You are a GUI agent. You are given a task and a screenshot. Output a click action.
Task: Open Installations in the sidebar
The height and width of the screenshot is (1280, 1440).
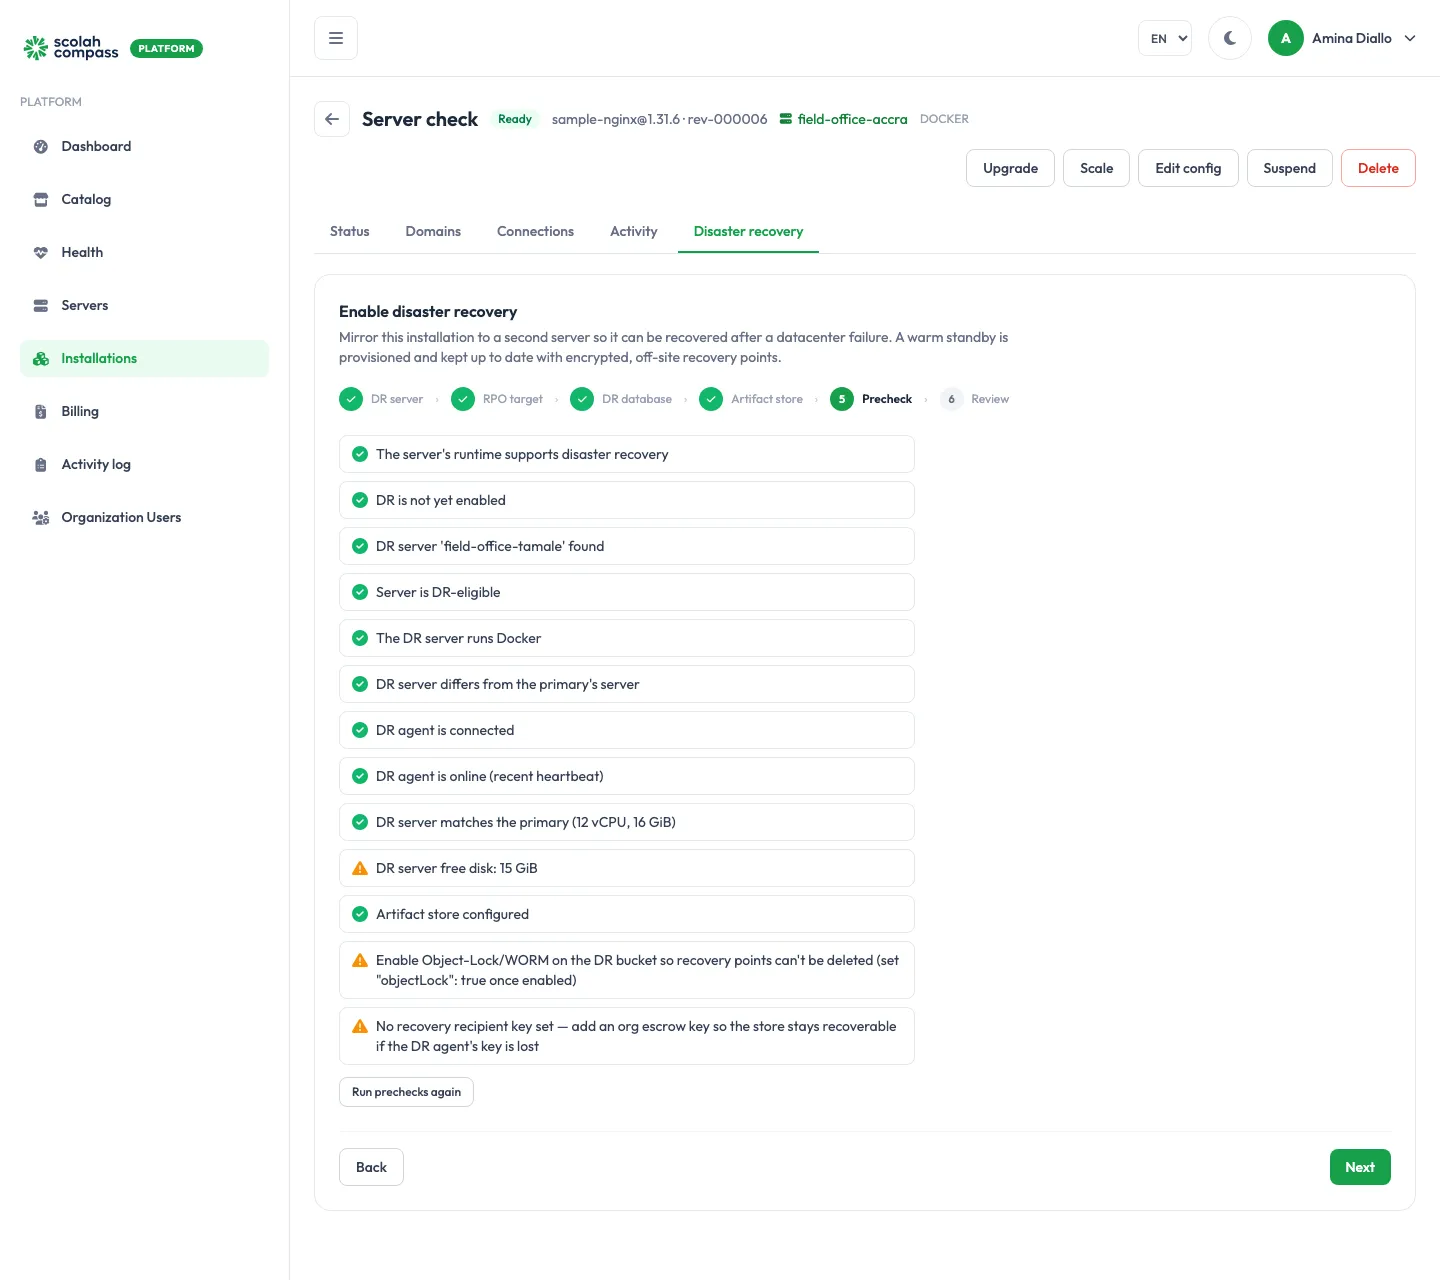tap(144, 358)
